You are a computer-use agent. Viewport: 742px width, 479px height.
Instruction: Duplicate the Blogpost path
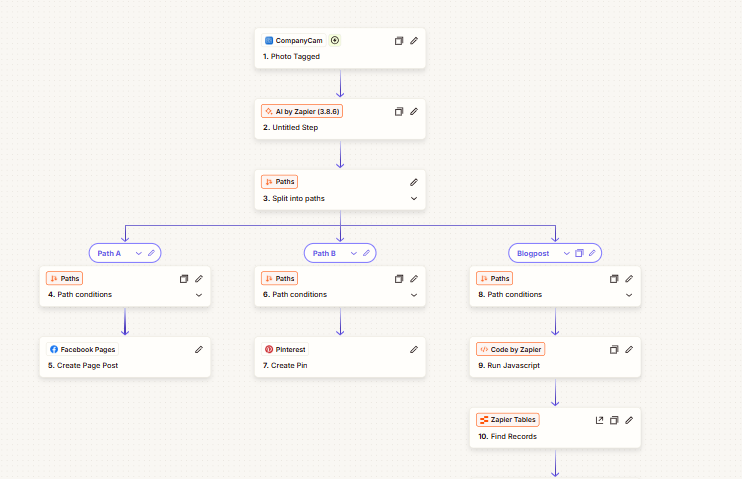click(x=579, y=253)
